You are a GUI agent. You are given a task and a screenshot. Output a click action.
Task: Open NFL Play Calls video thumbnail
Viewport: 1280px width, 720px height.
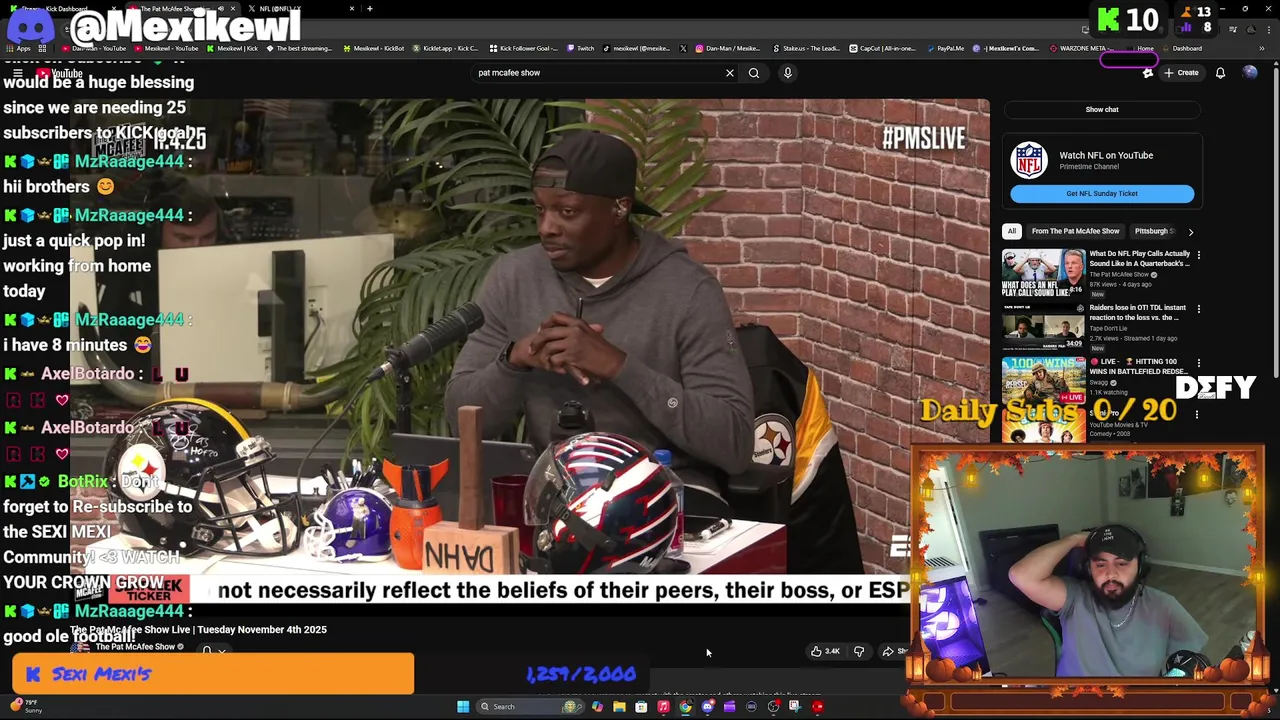pos(1043,273)
